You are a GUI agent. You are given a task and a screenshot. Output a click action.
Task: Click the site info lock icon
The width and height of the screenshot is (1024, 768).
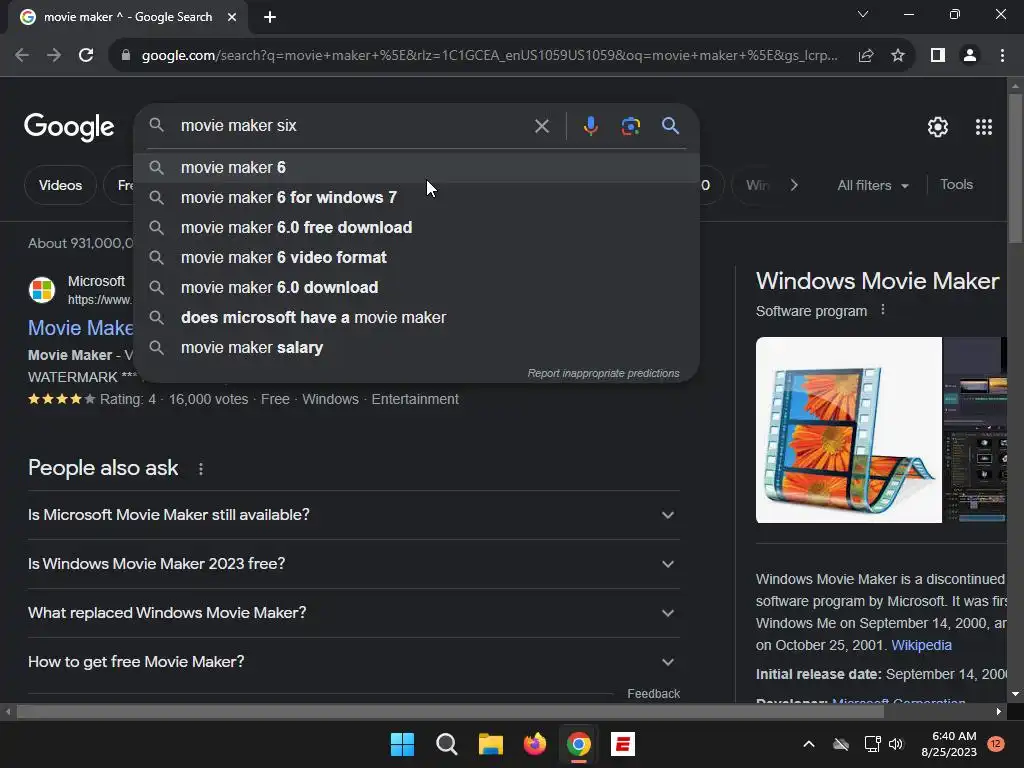click(126, 56)
